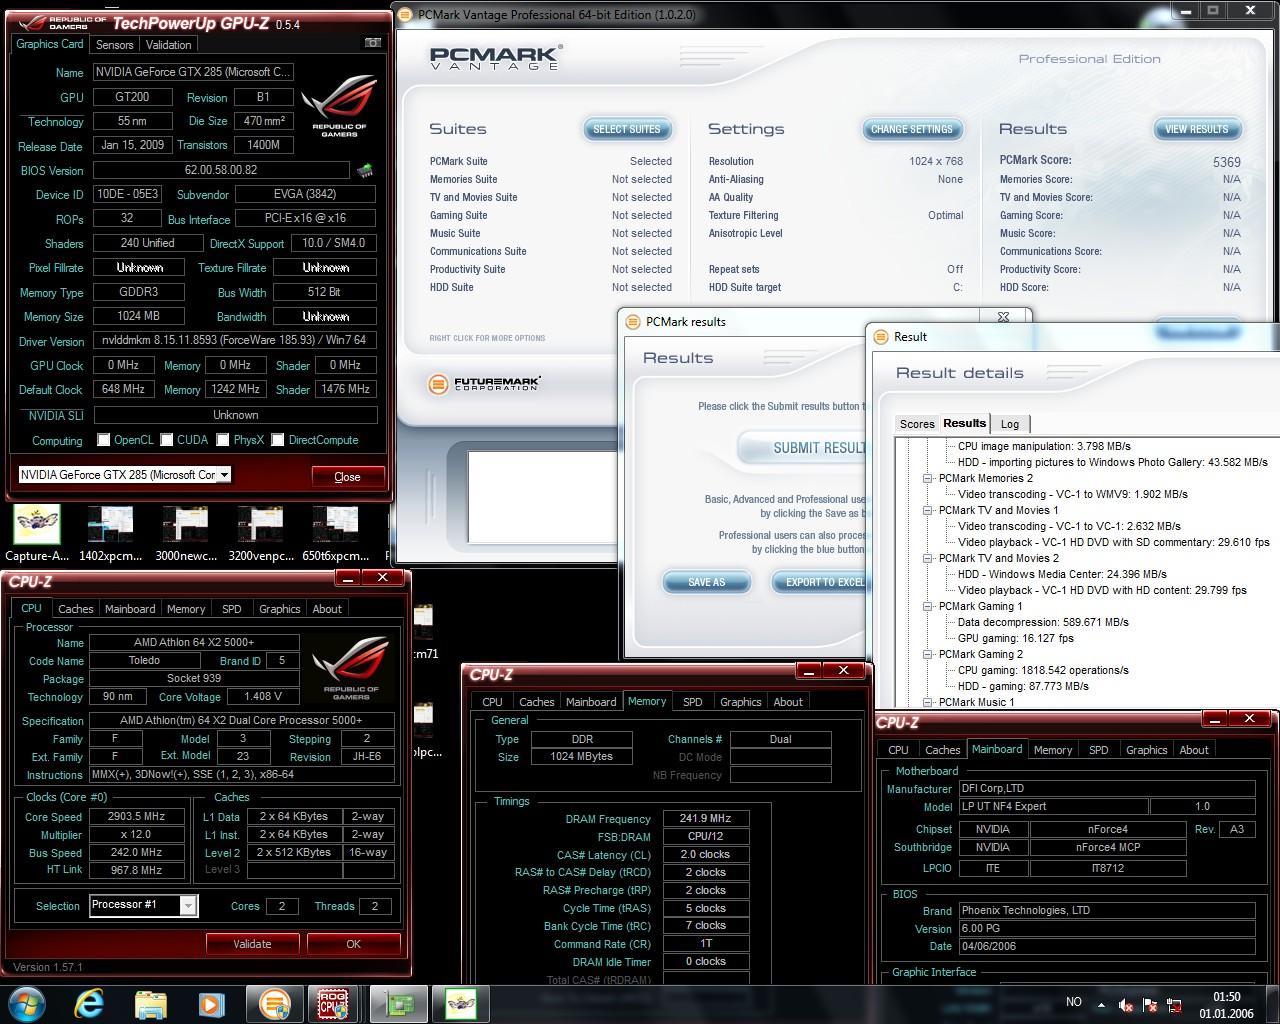Enable the CUDA checkbox in GPU-Z
Viewport: 1280px width, 1024px height.
tap(167, 440)
